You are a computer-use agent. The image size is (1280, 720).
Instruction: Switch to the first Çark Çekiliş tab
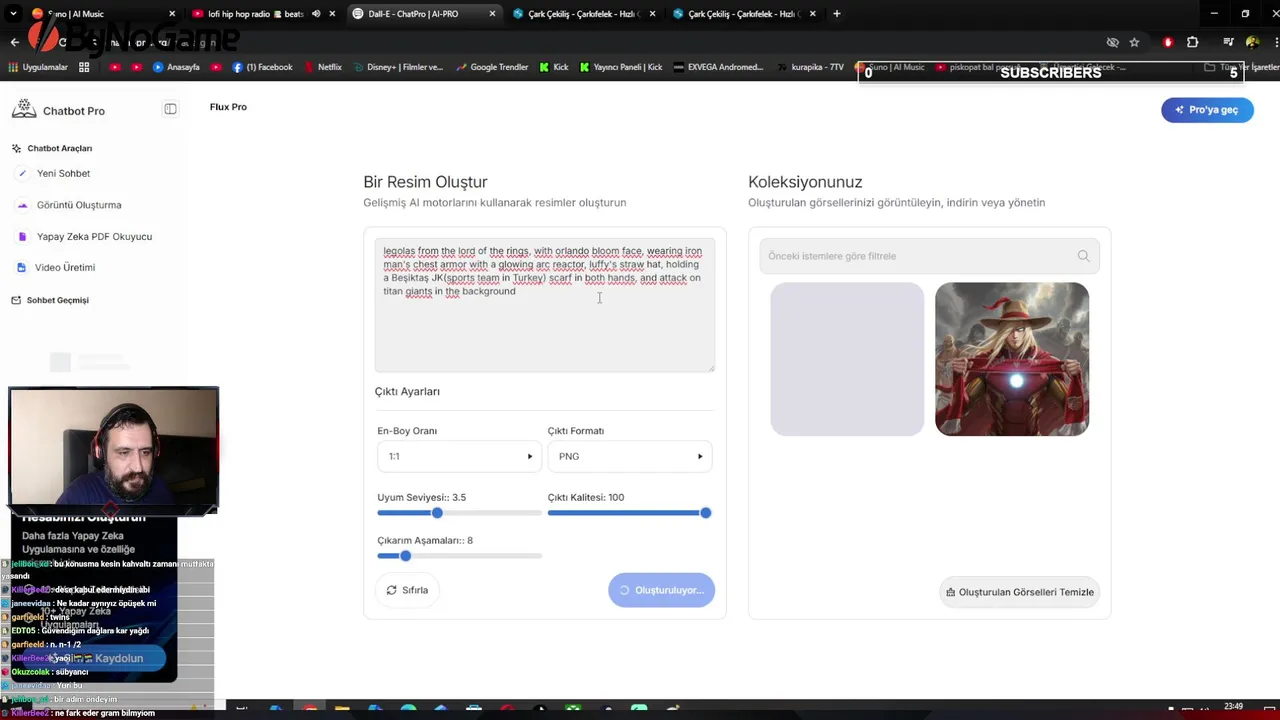tap(585, 14)
